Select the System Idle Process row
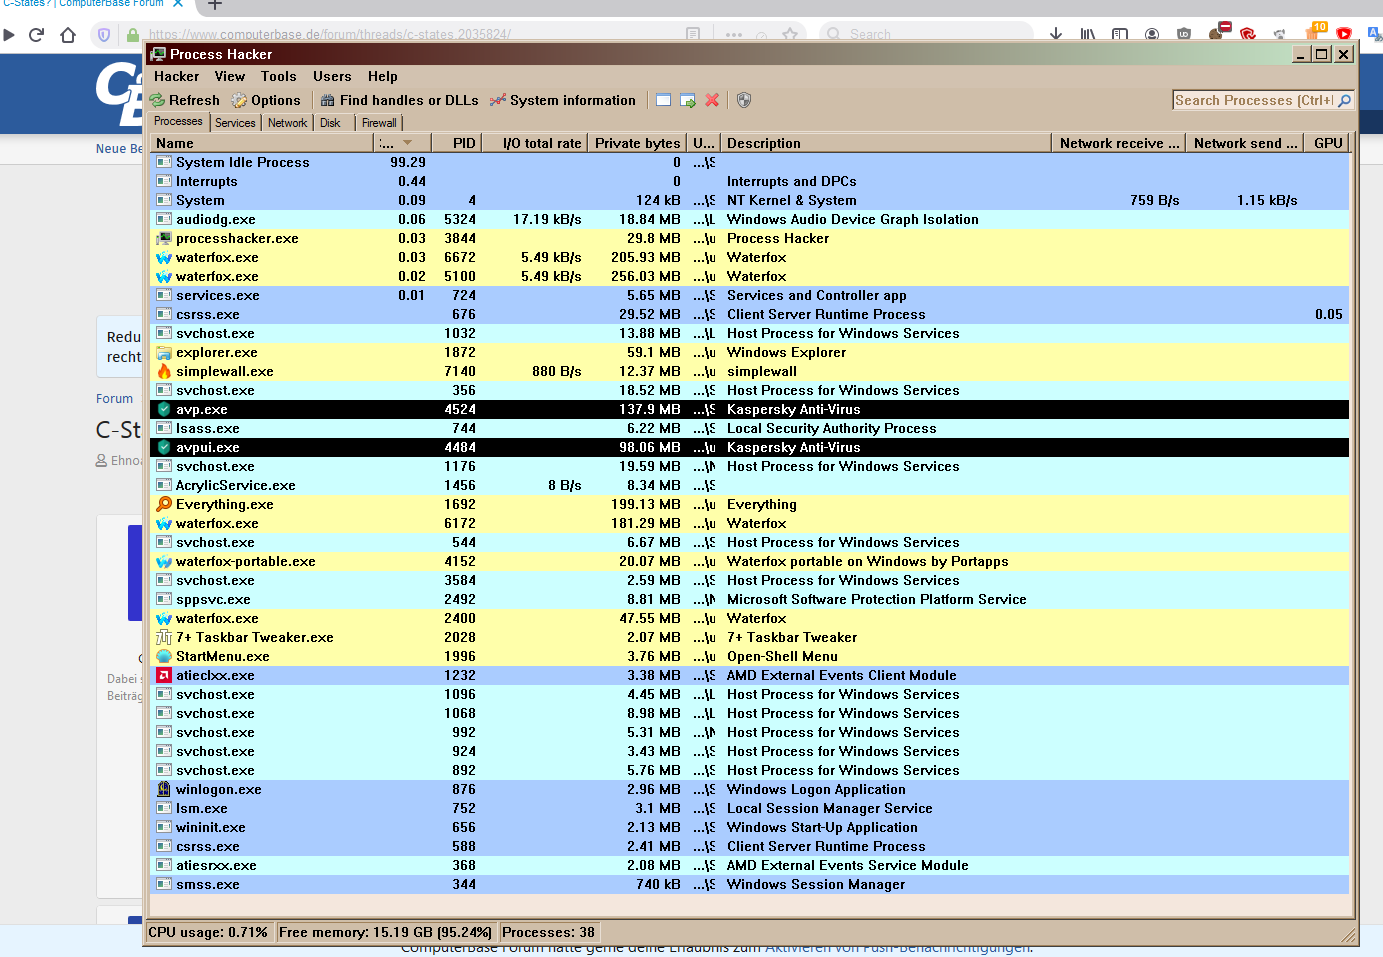The width and height of the screenshot is (1383, 957). coord(749,162)
